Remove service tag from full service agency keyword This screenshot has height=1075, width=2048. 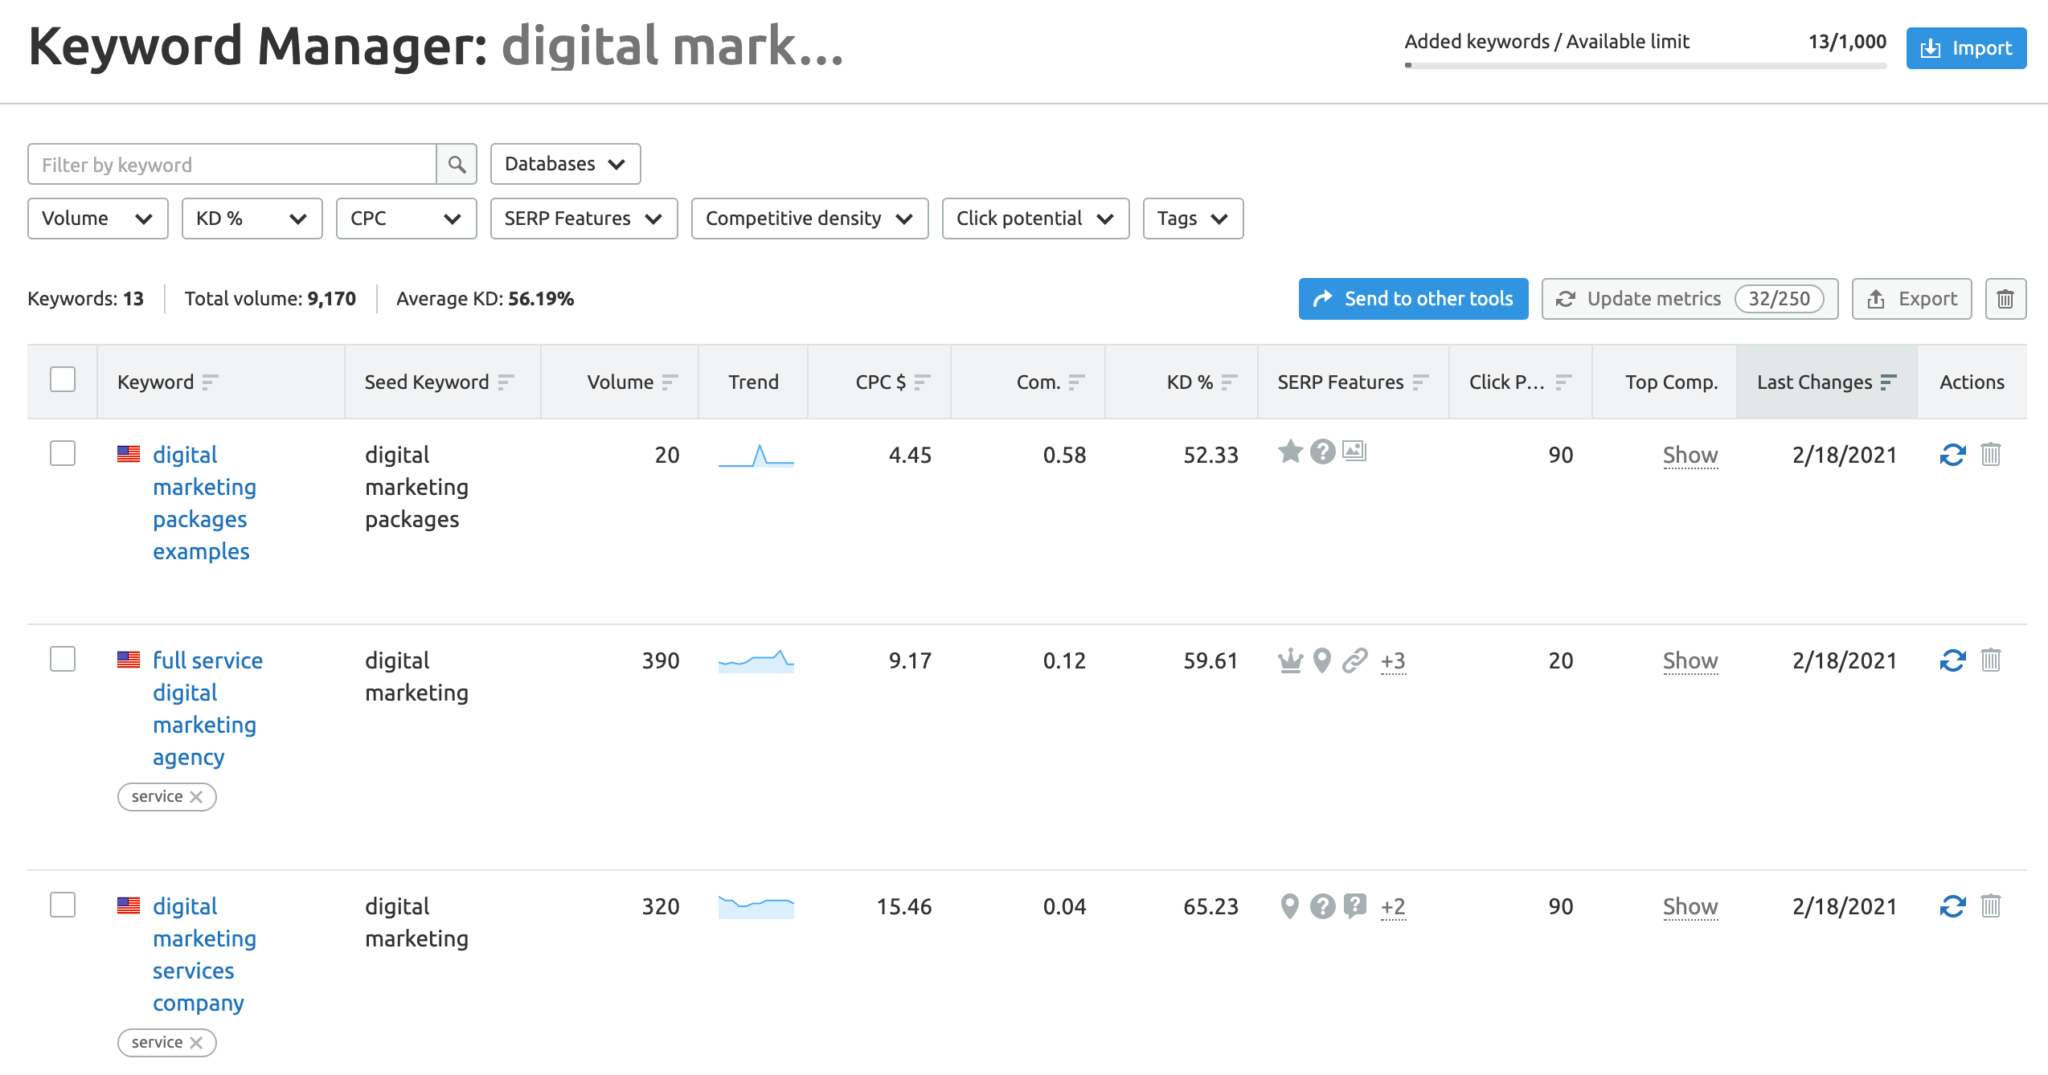point(196,797)
